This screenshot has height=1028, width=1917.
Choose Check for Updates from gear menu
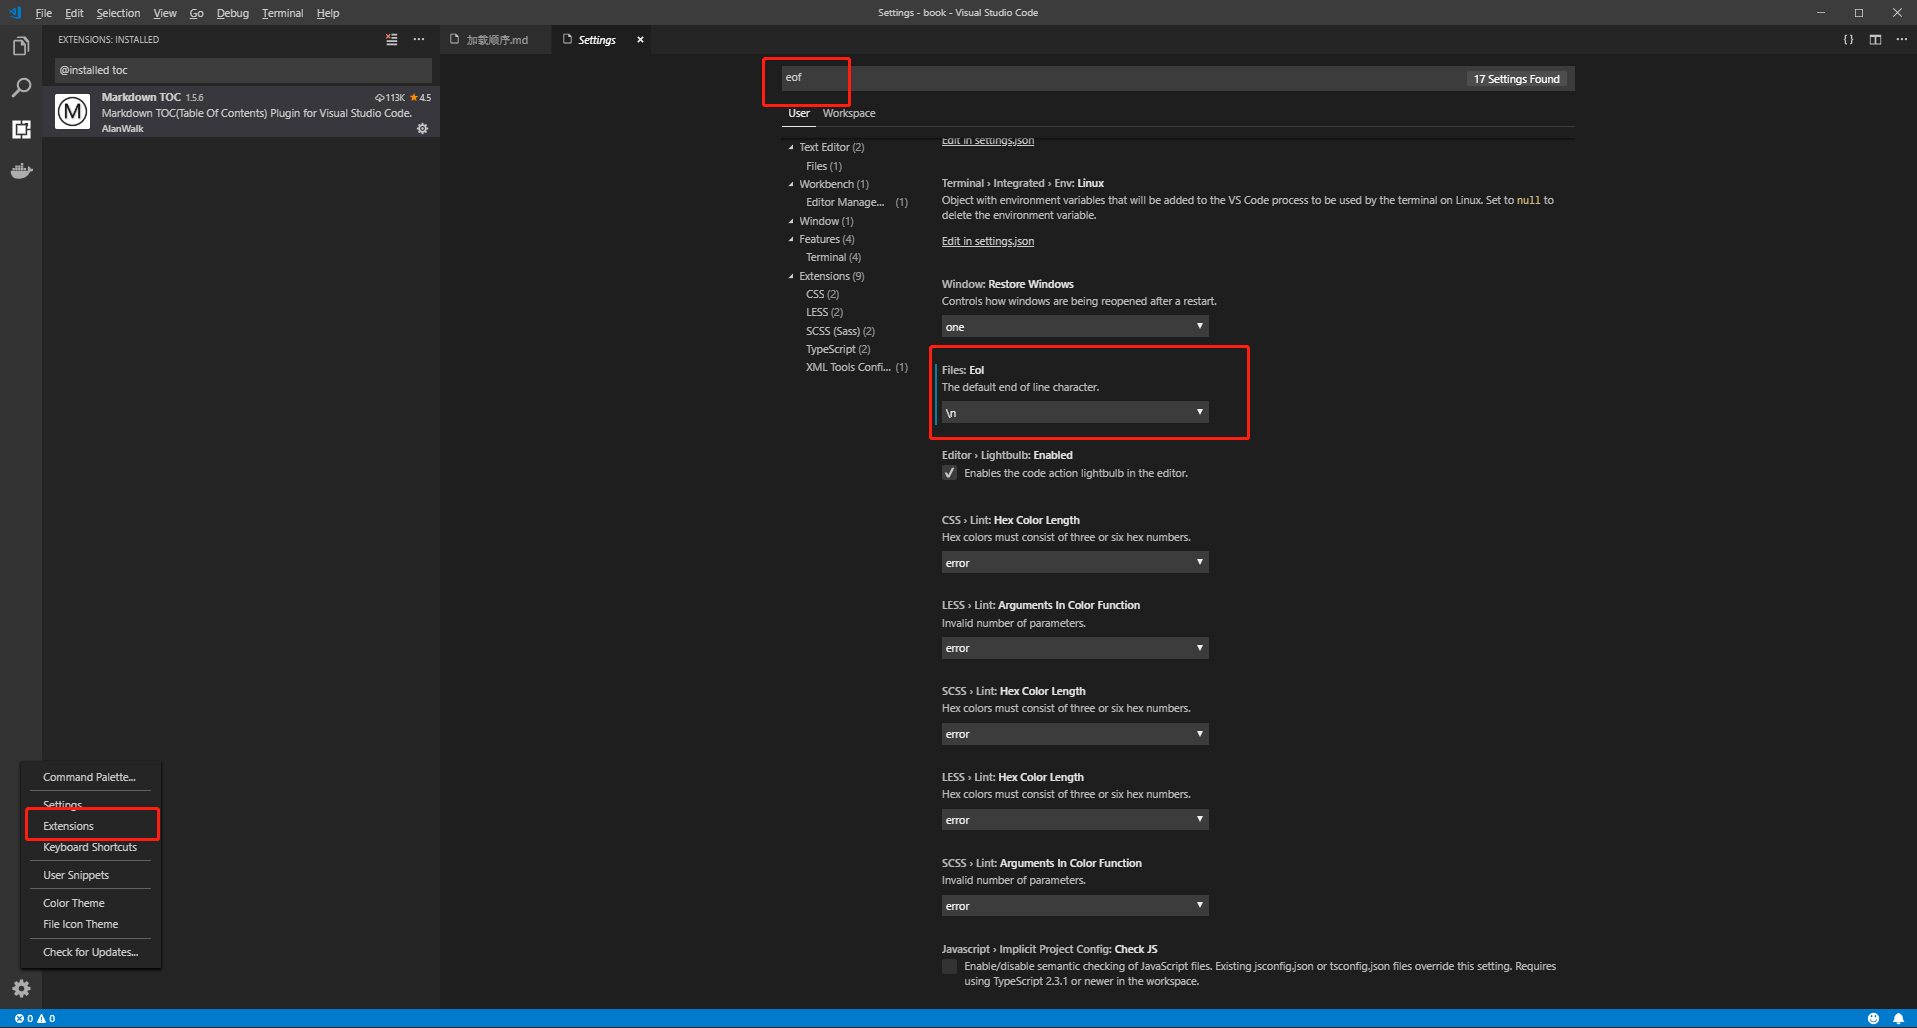(x=91, y=952)
